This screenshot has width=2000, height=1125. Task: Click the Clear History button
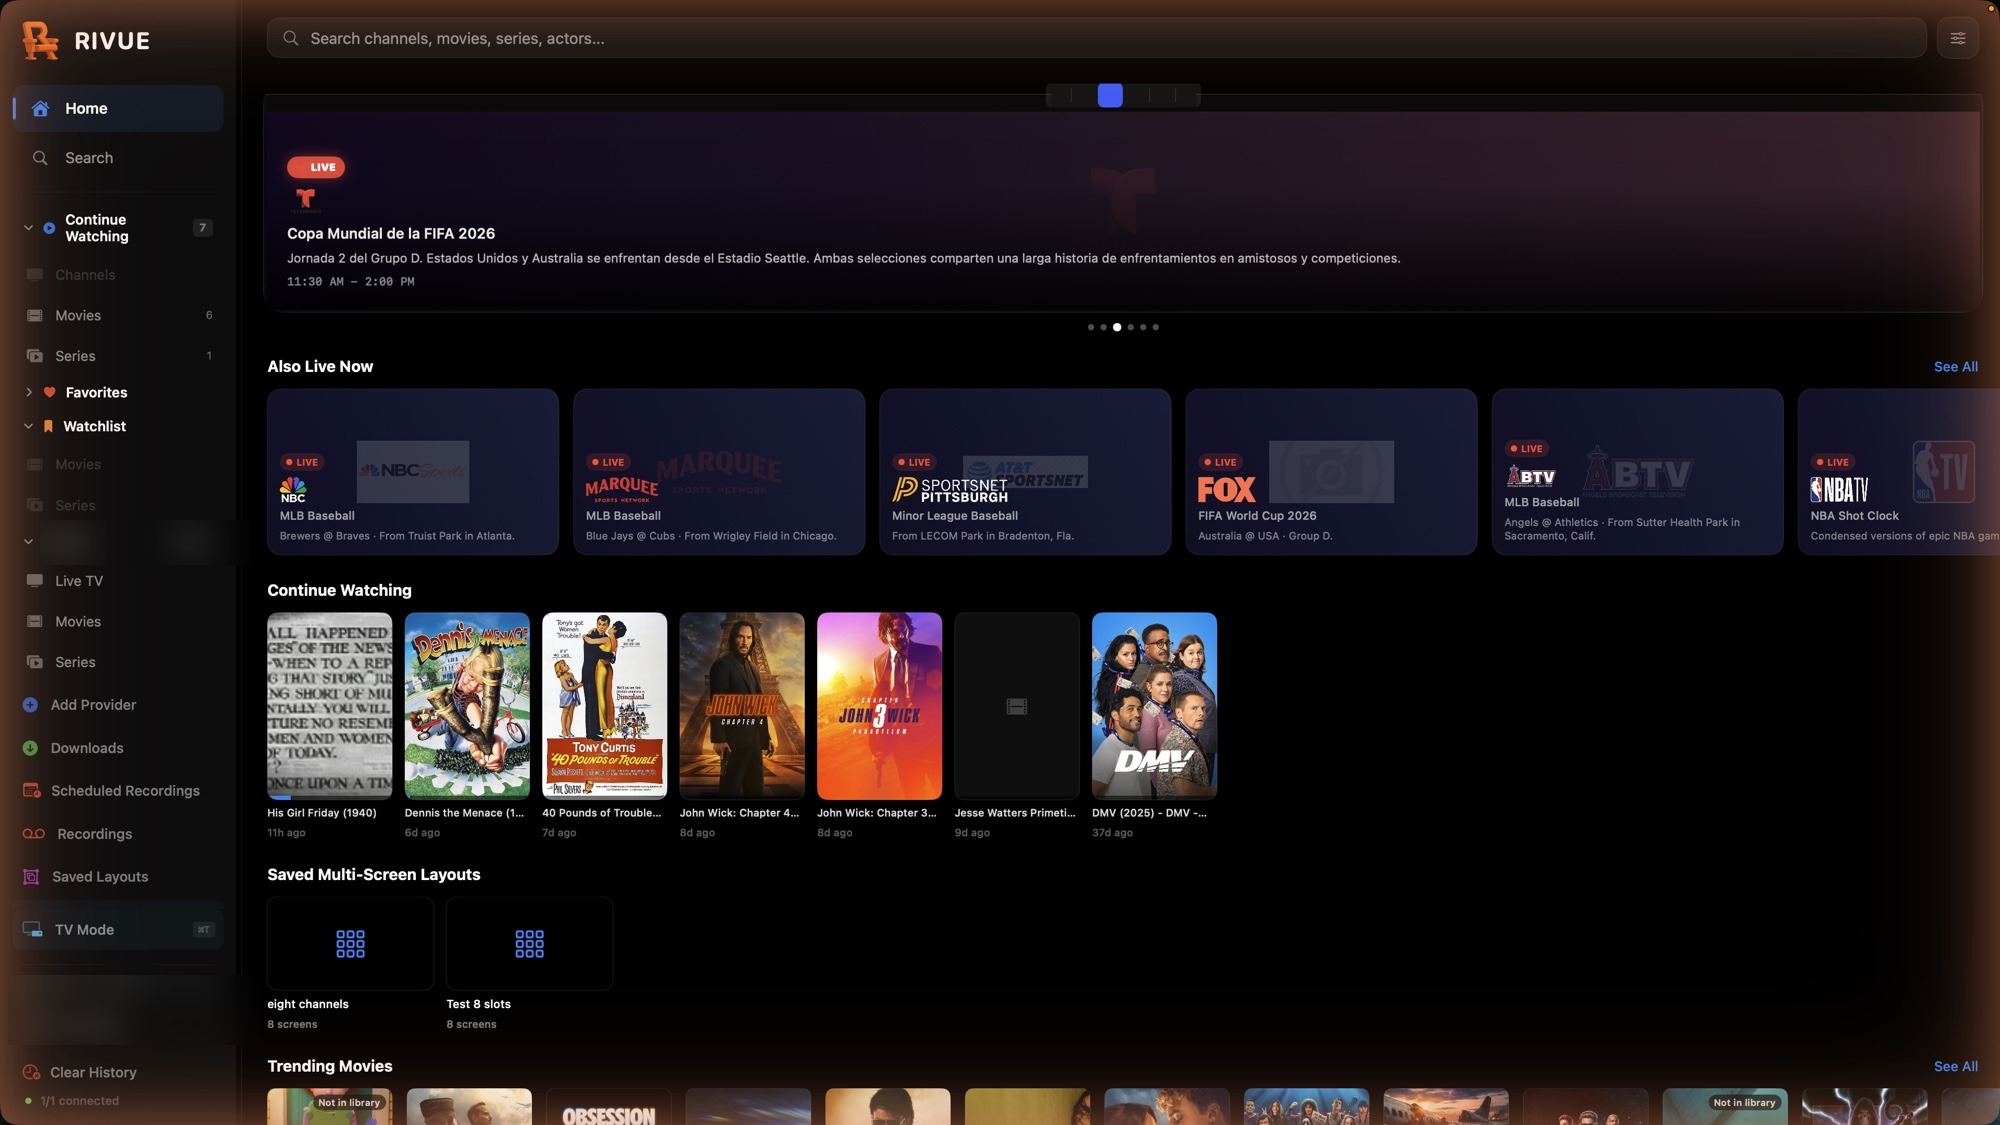80,1072
